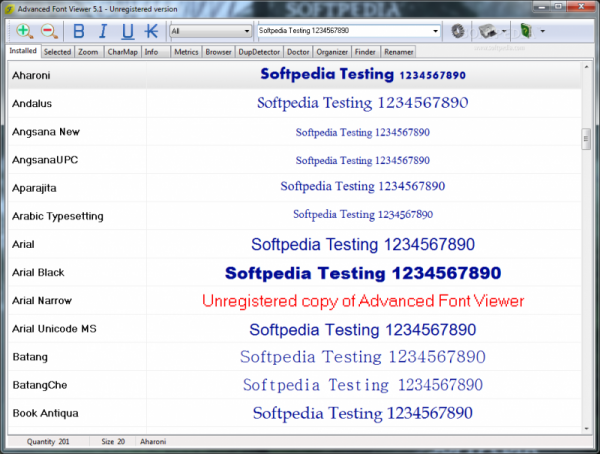Screen dimensions: 600x454
Task: Expand the help book dropdown arrow
Action: pyautogui.click(x=543, y=31)
